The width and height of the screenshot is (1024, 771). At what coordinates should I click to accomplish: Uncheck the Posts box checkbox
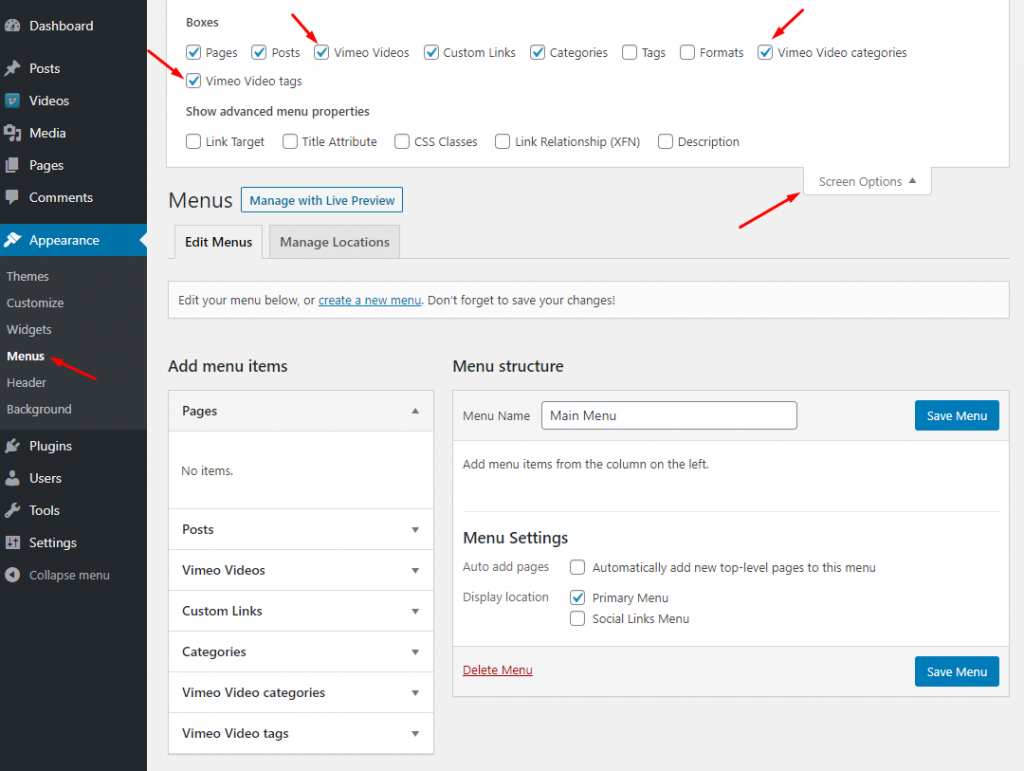coord(259,52)
